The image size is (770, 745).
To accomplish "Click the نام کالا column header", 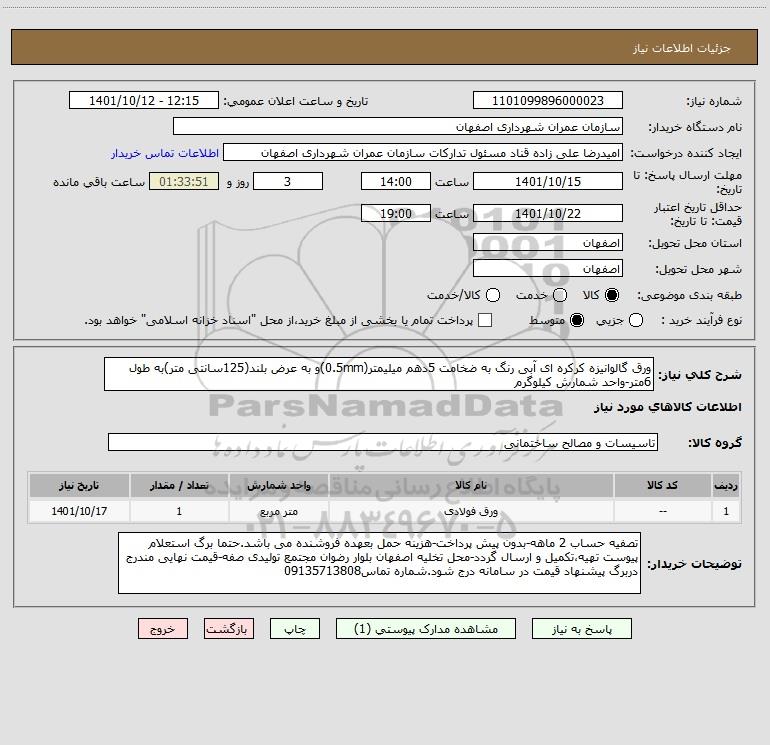I will [471, 485].
